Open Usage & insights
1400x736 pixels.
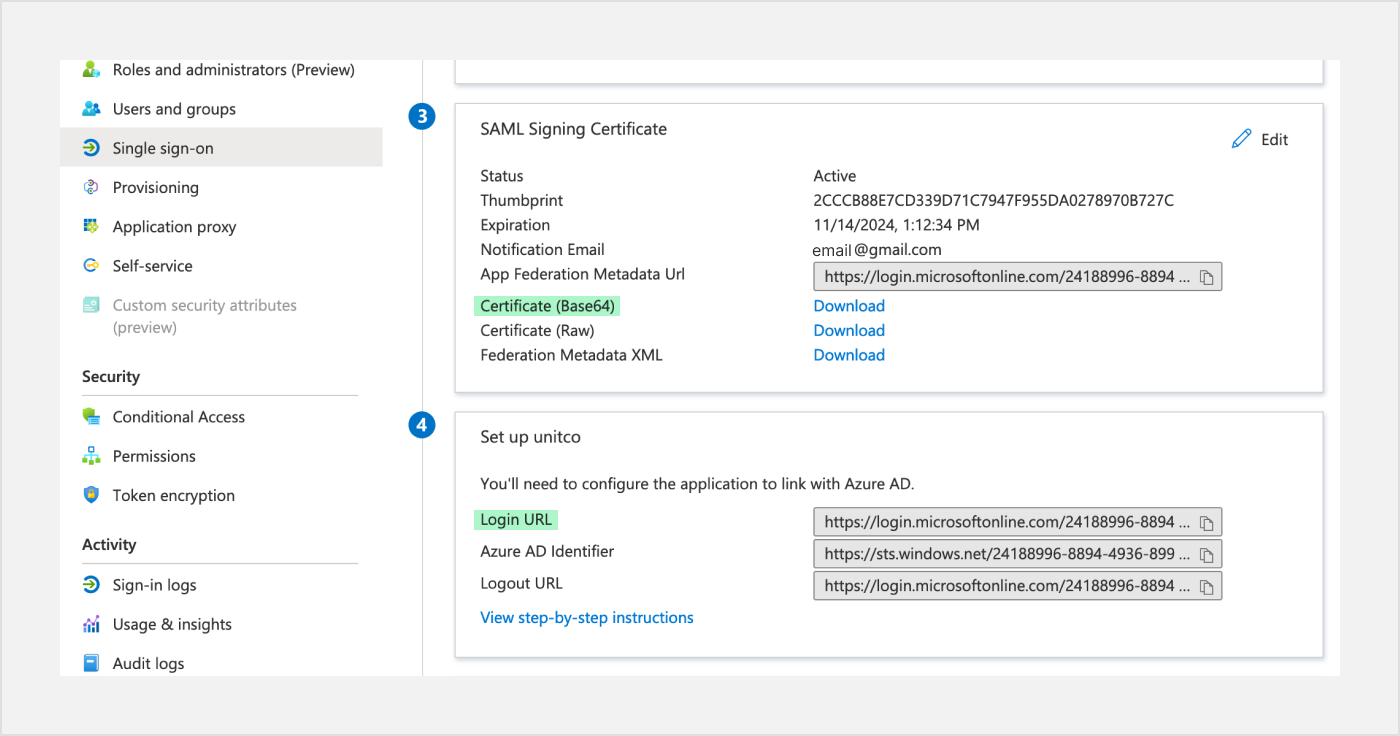172,624
